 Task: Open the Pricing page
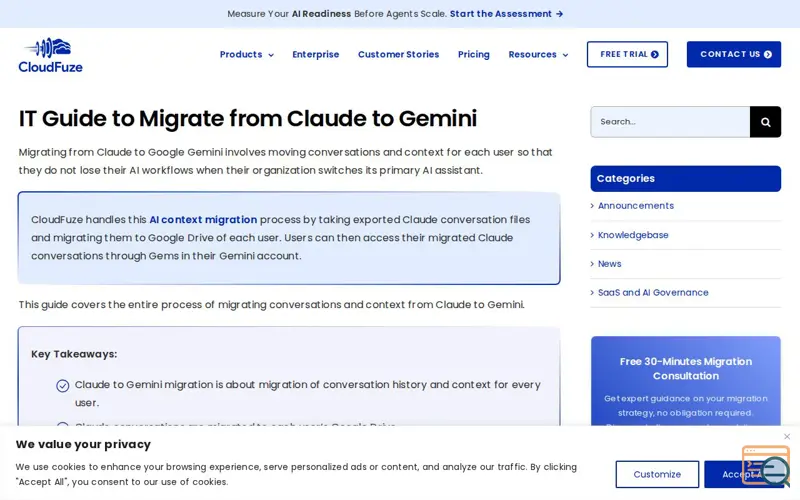tap(473, 55)
